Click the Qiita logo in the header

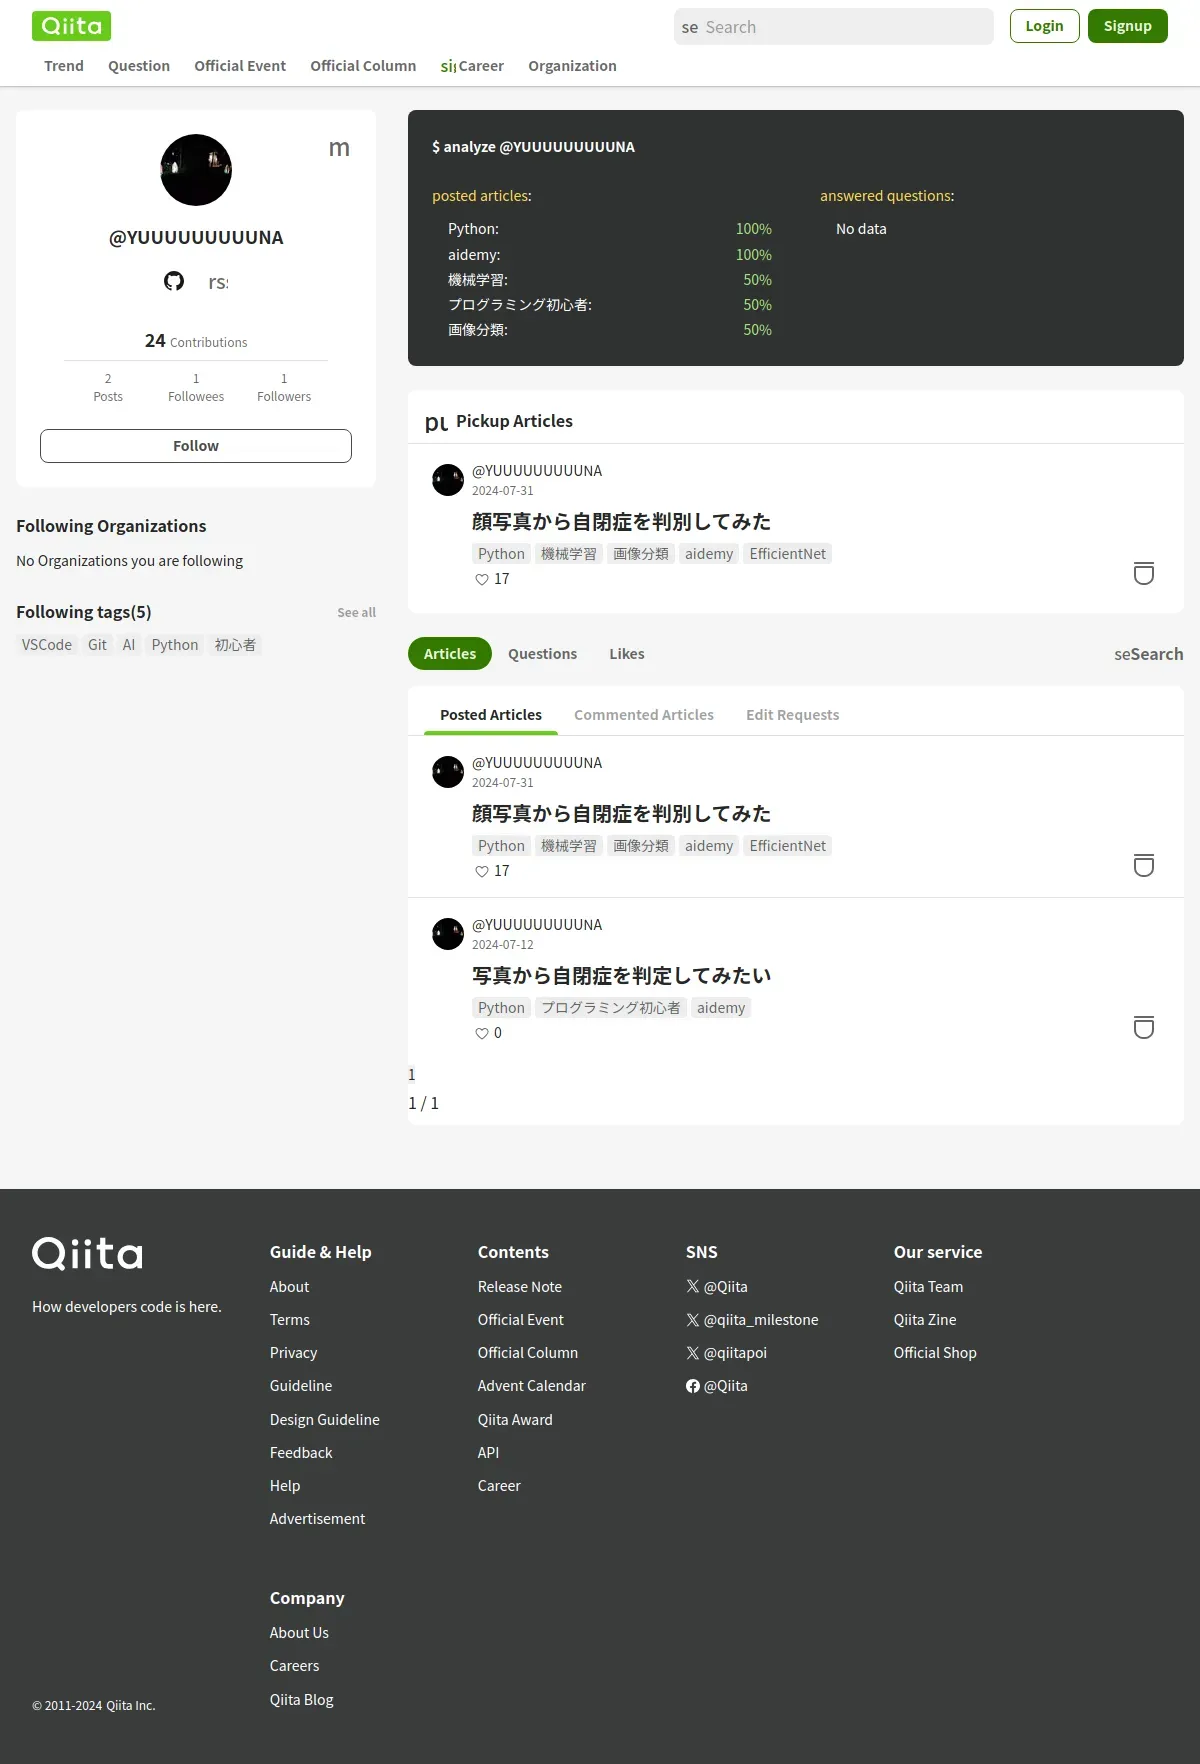(x=71, y=26)
